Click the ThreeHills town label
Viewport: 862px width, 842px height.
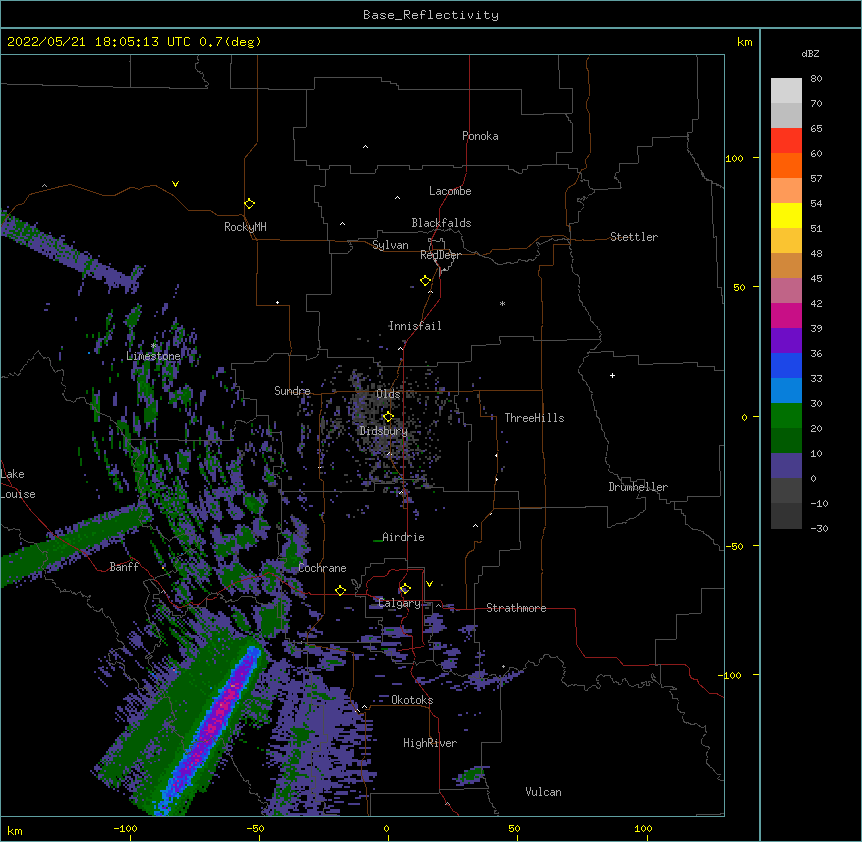pos(534,418)
